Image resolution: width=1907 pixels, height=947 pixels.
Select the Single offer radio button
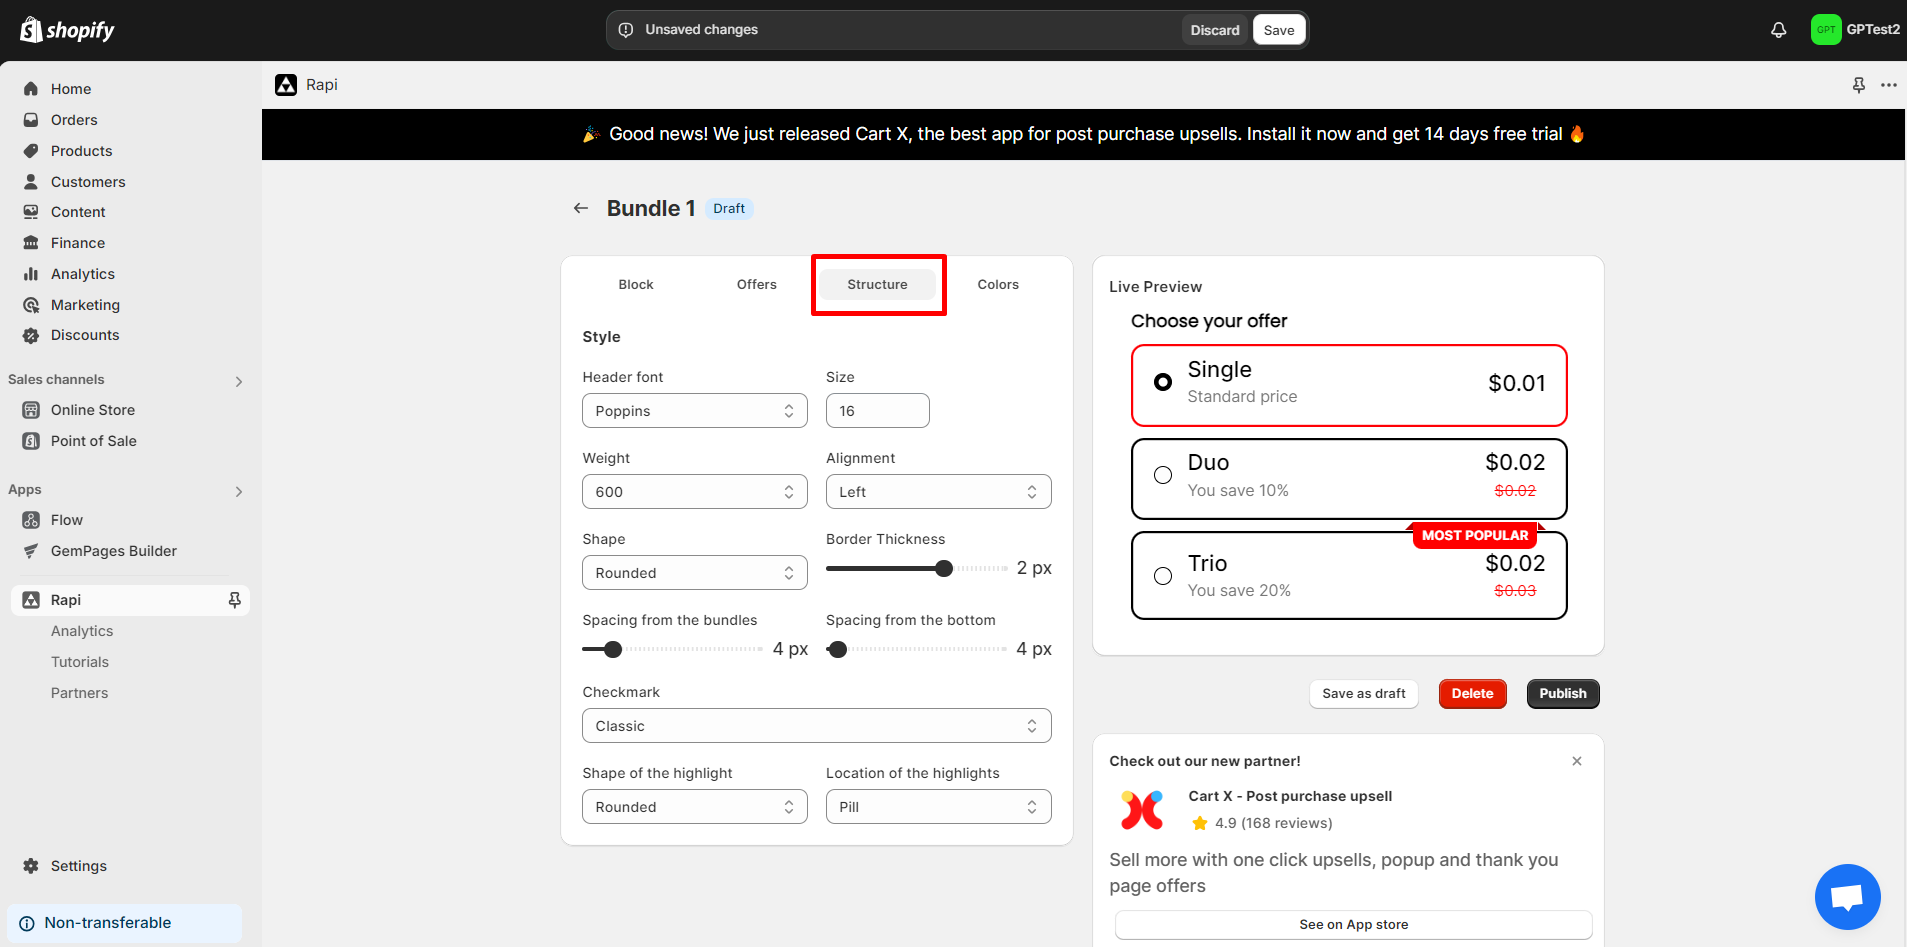[x=1163, y=382]
